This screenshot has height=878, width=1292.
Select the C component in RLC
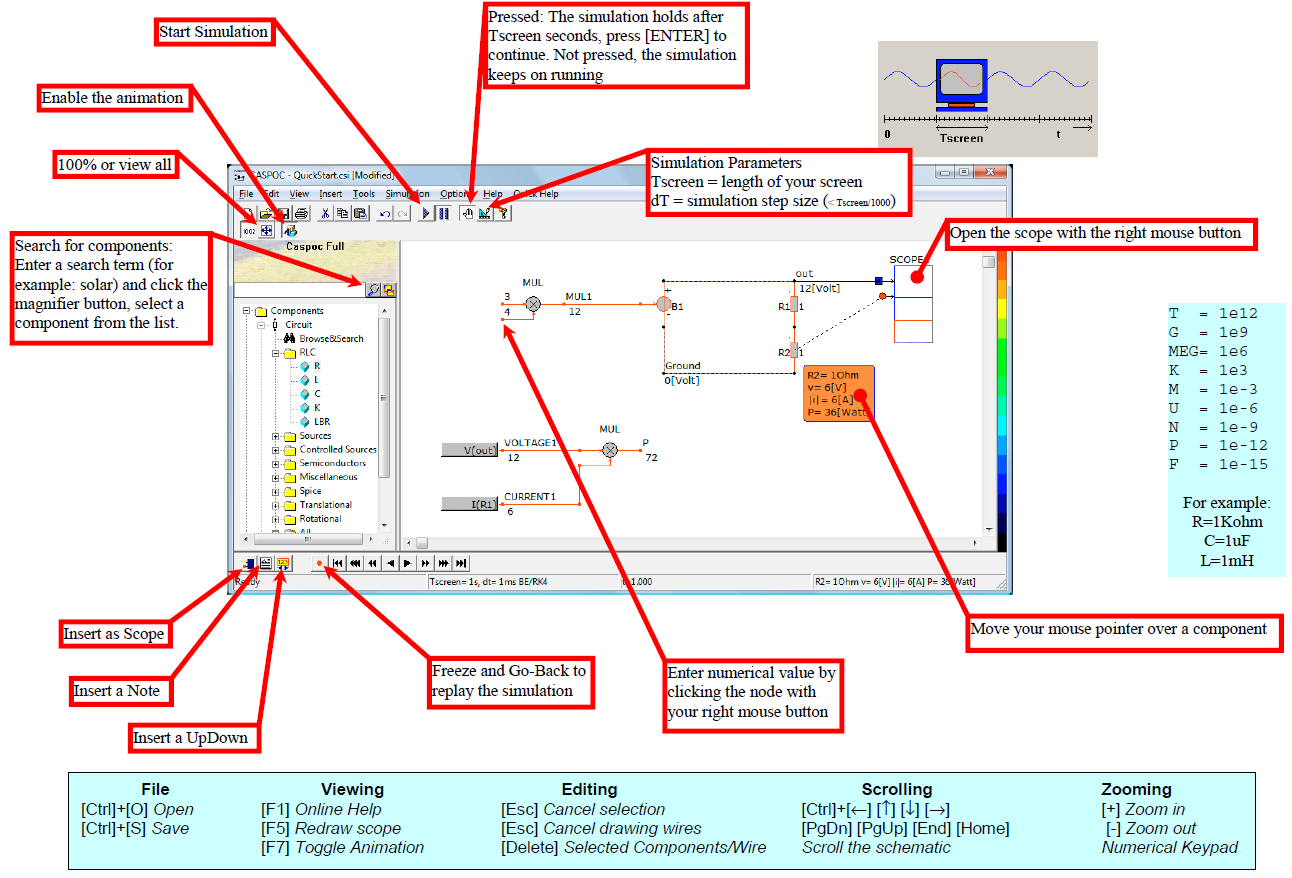[x=317, y=394]
